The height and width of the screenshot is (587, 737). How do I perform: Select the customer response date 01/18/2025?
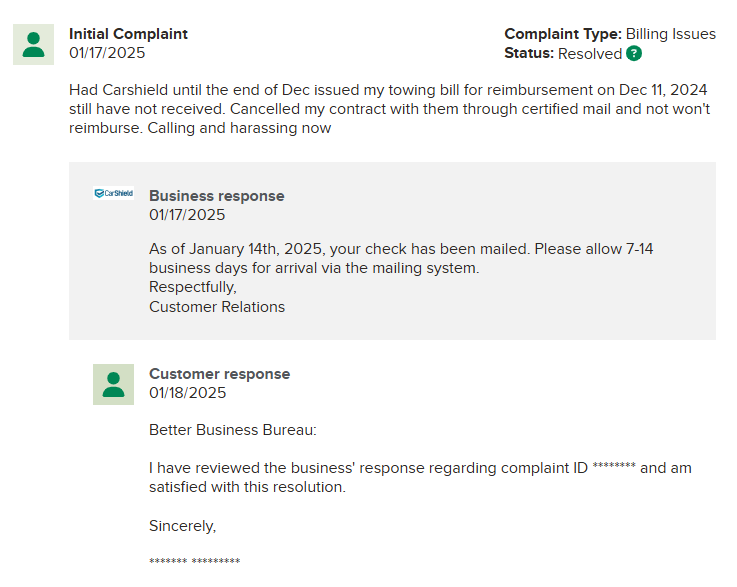click(187, 393)
